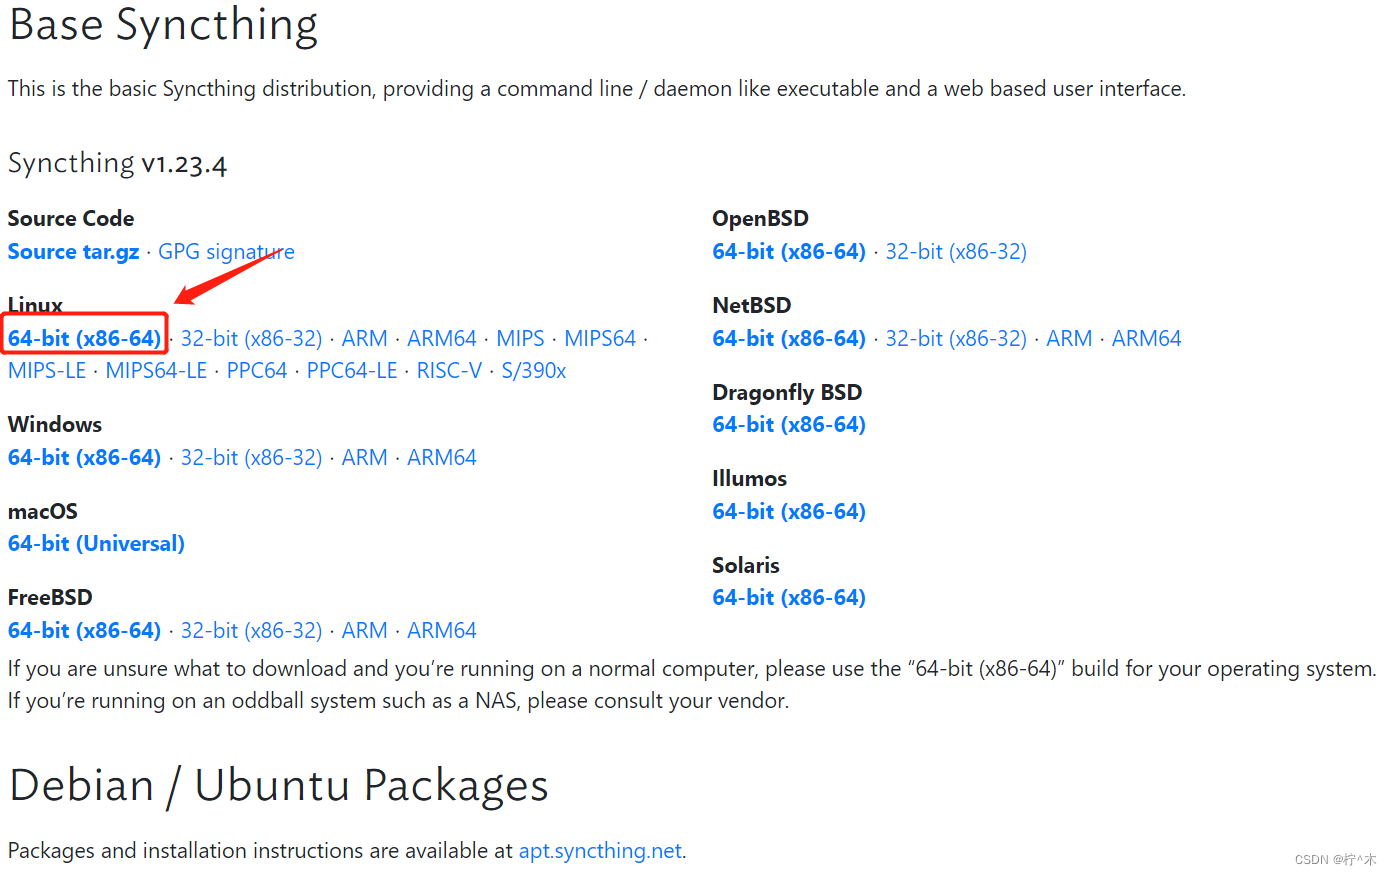Viewport: 1392px width, 875px height.
Task: Download Windows 64-bit (x86-64) build
Action: pos(84,458)
